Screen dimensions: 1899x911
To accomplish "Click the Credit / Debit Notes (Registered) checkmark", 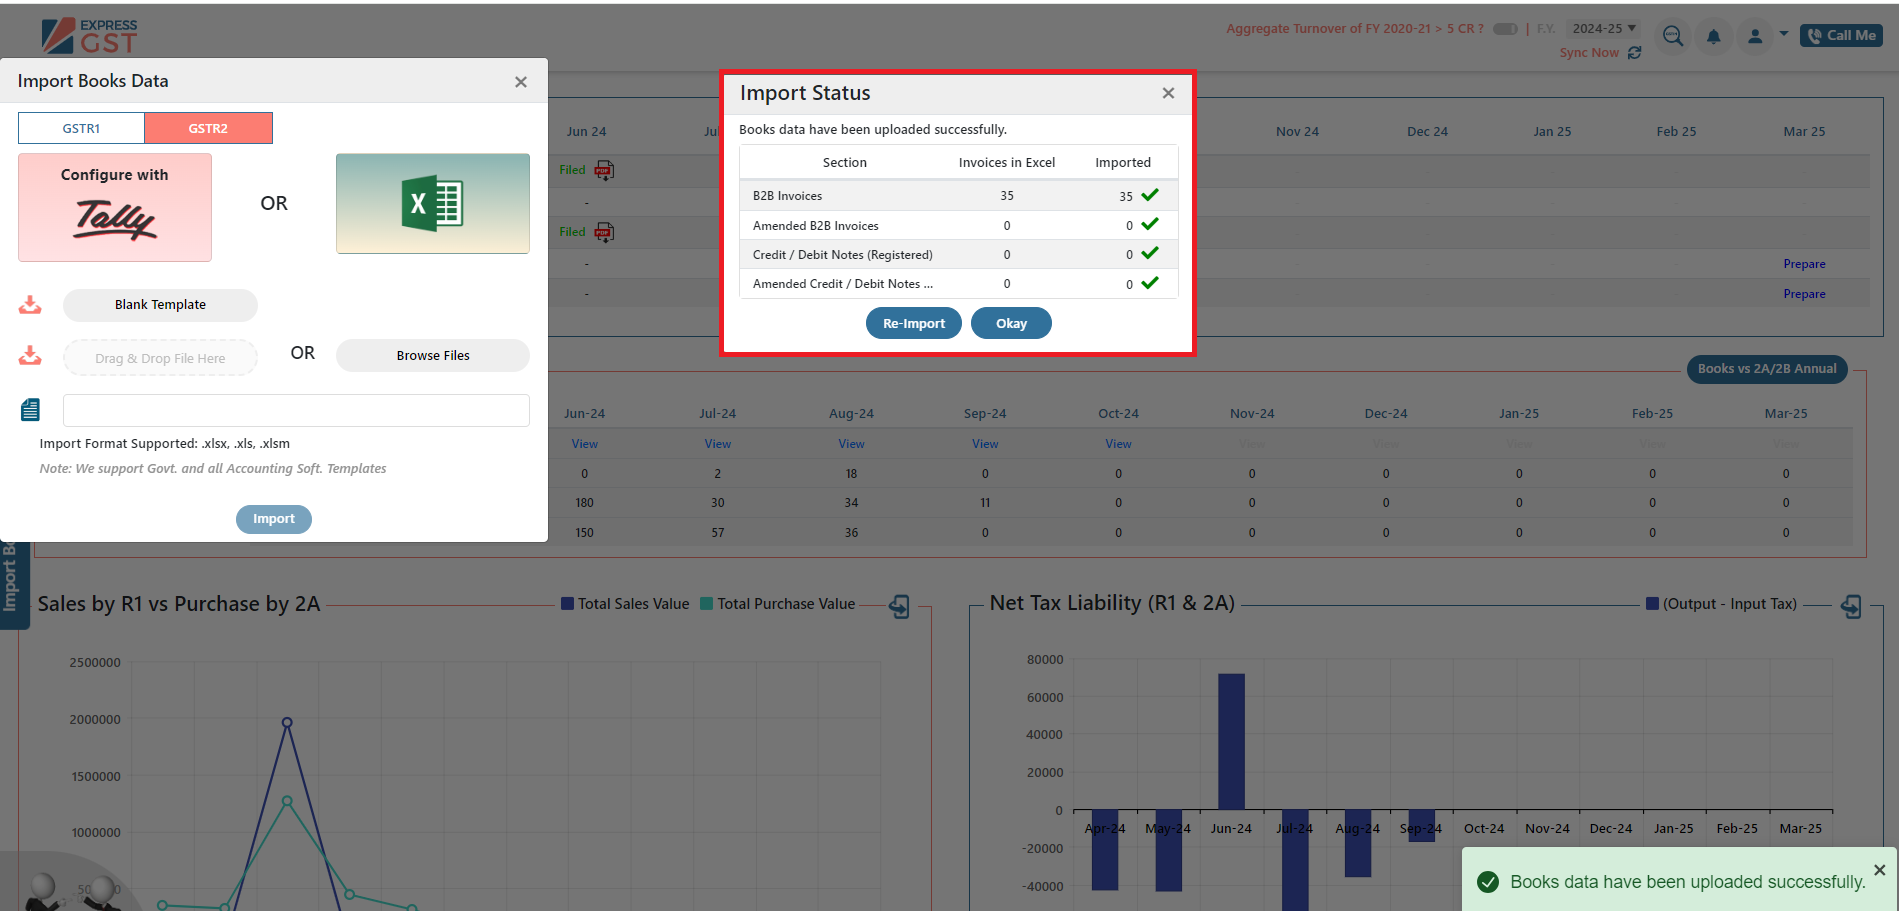I will pos(1150,253).
